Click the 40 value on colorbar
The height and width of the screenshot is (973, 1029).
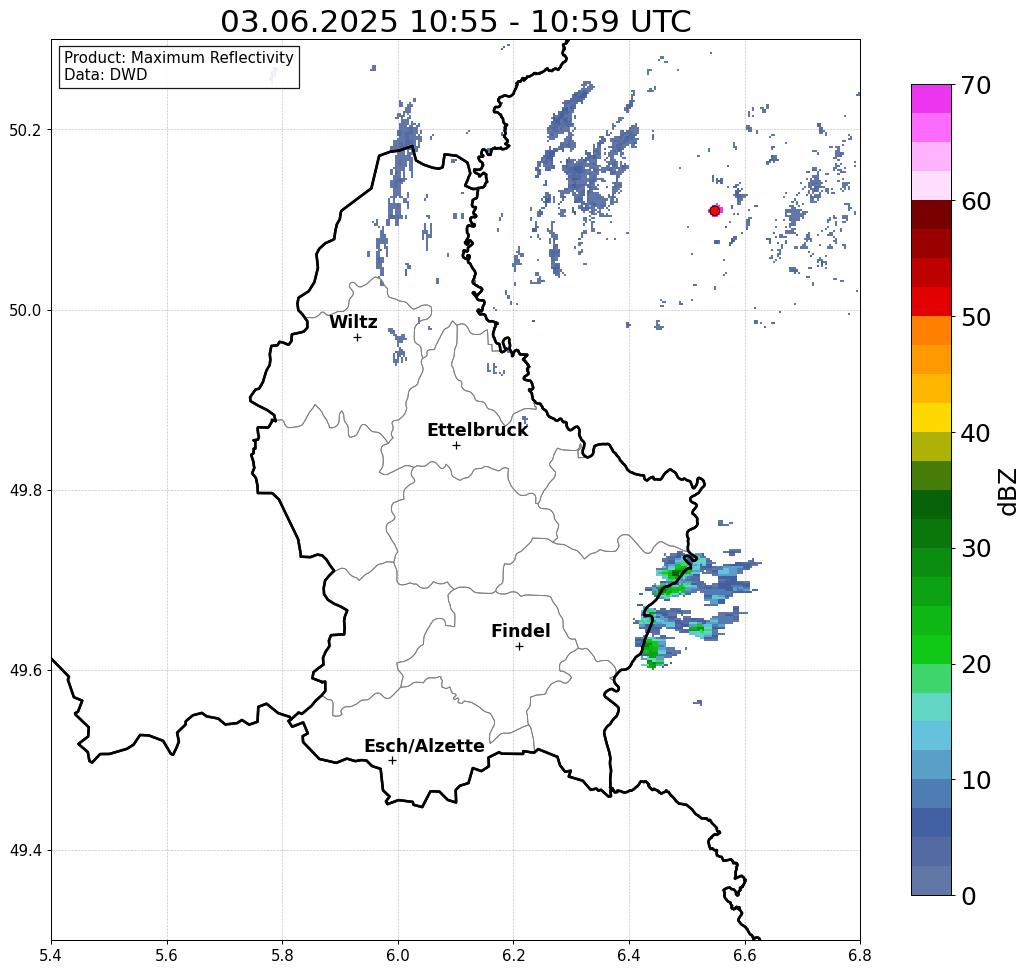976,433
